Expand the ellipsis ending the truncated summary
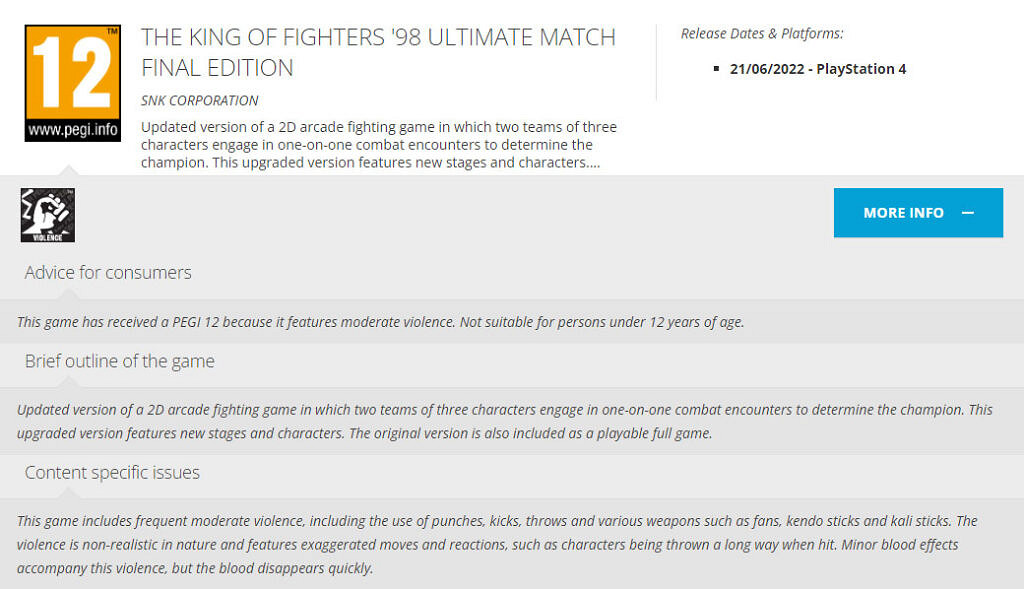This screenshot has height=589, width=1024. pyautogui.click(x=595, y=162)
